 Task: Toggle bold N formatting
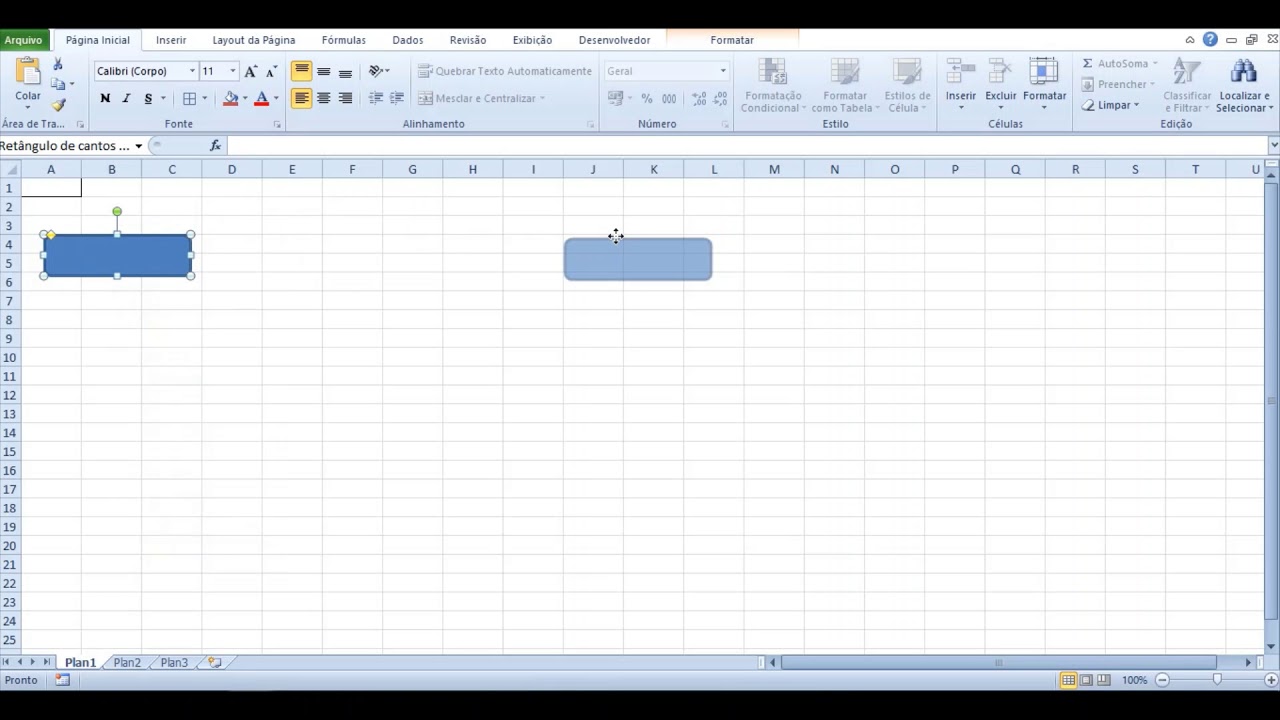coord(105,98)
